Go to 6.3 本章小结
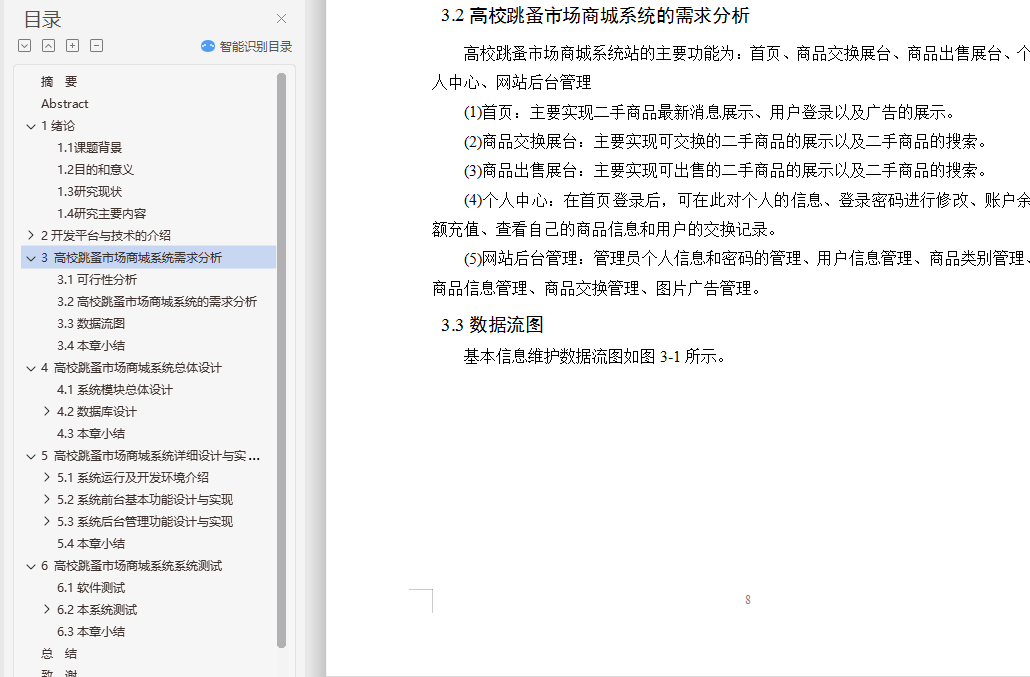 tap(91, 632)
